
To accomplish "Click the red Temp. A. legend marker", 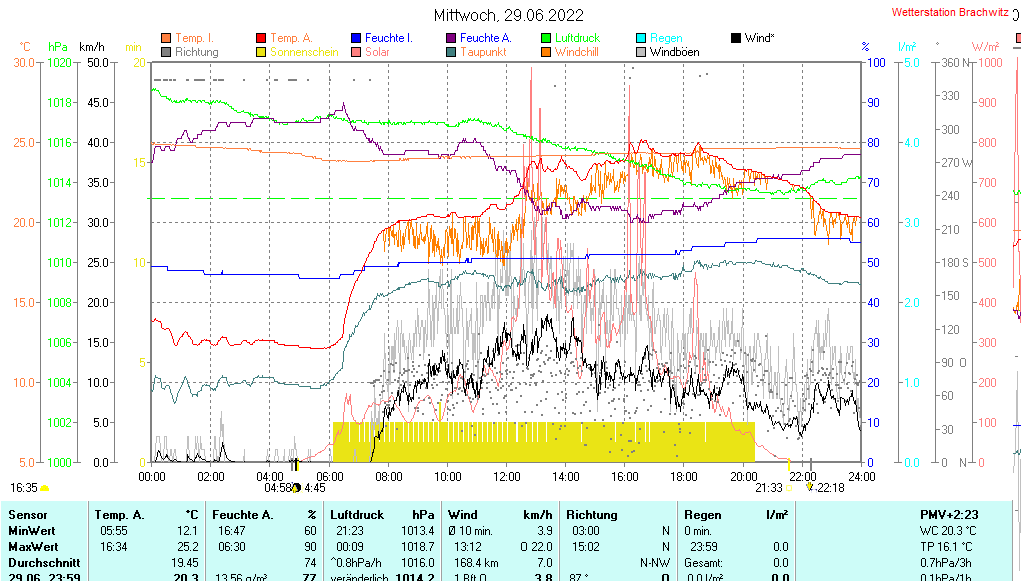I will 261,38.
